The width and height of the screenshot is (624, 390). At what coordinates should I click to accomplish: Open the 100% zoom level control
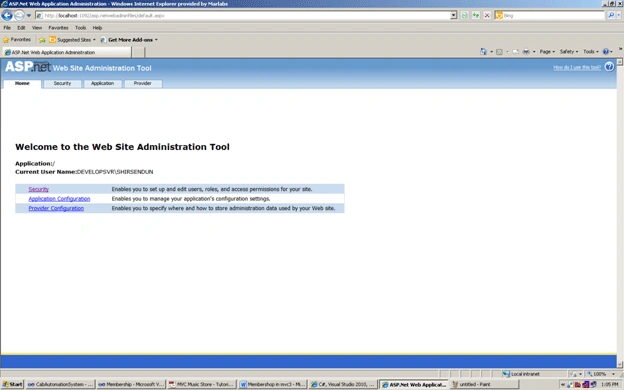click(601, 374)
